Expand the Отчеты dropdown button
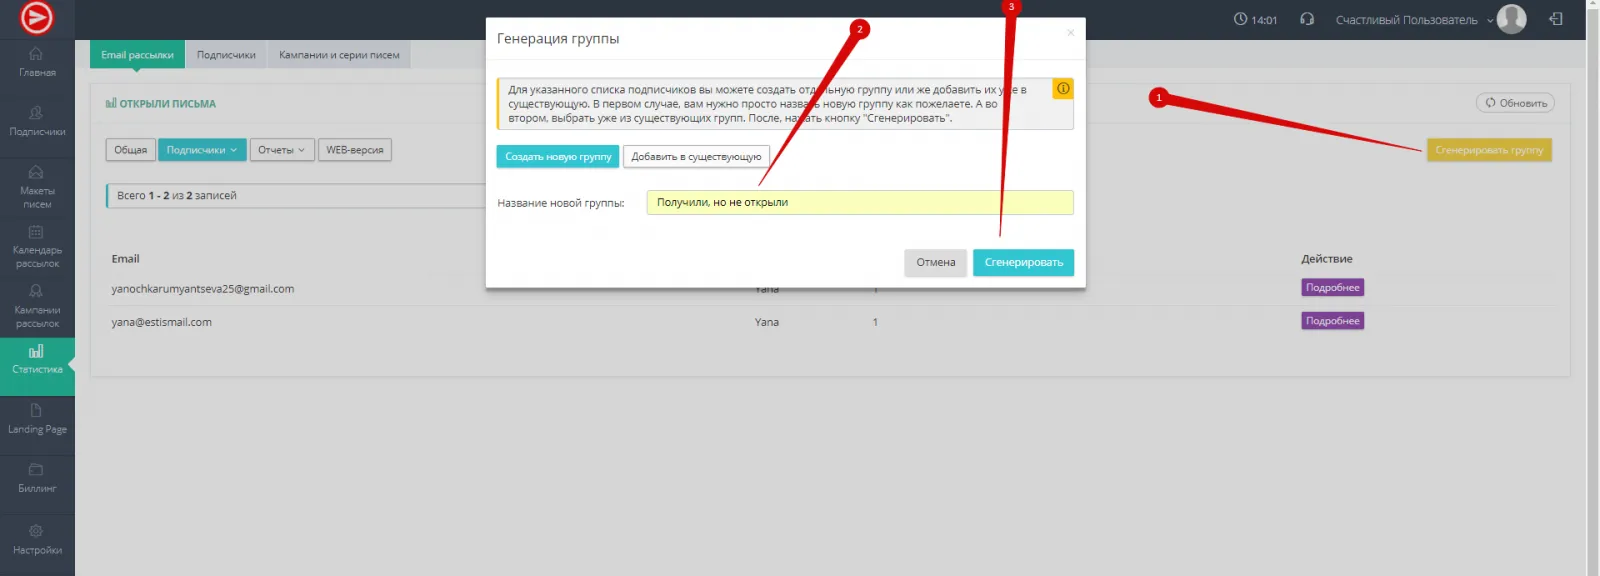Image resolution: width=1600 pixels, height=576 pixels. pyautogui.click(x=281, y=150)
